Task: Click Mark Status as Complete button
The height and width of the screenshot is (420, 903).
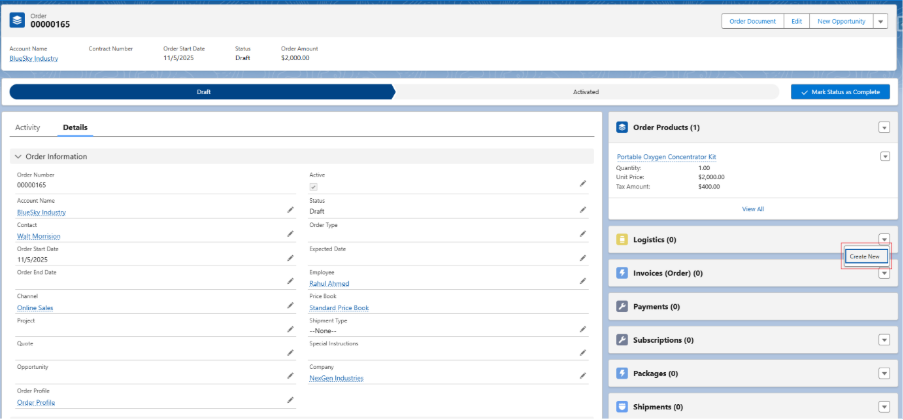Action: point(839,92)
